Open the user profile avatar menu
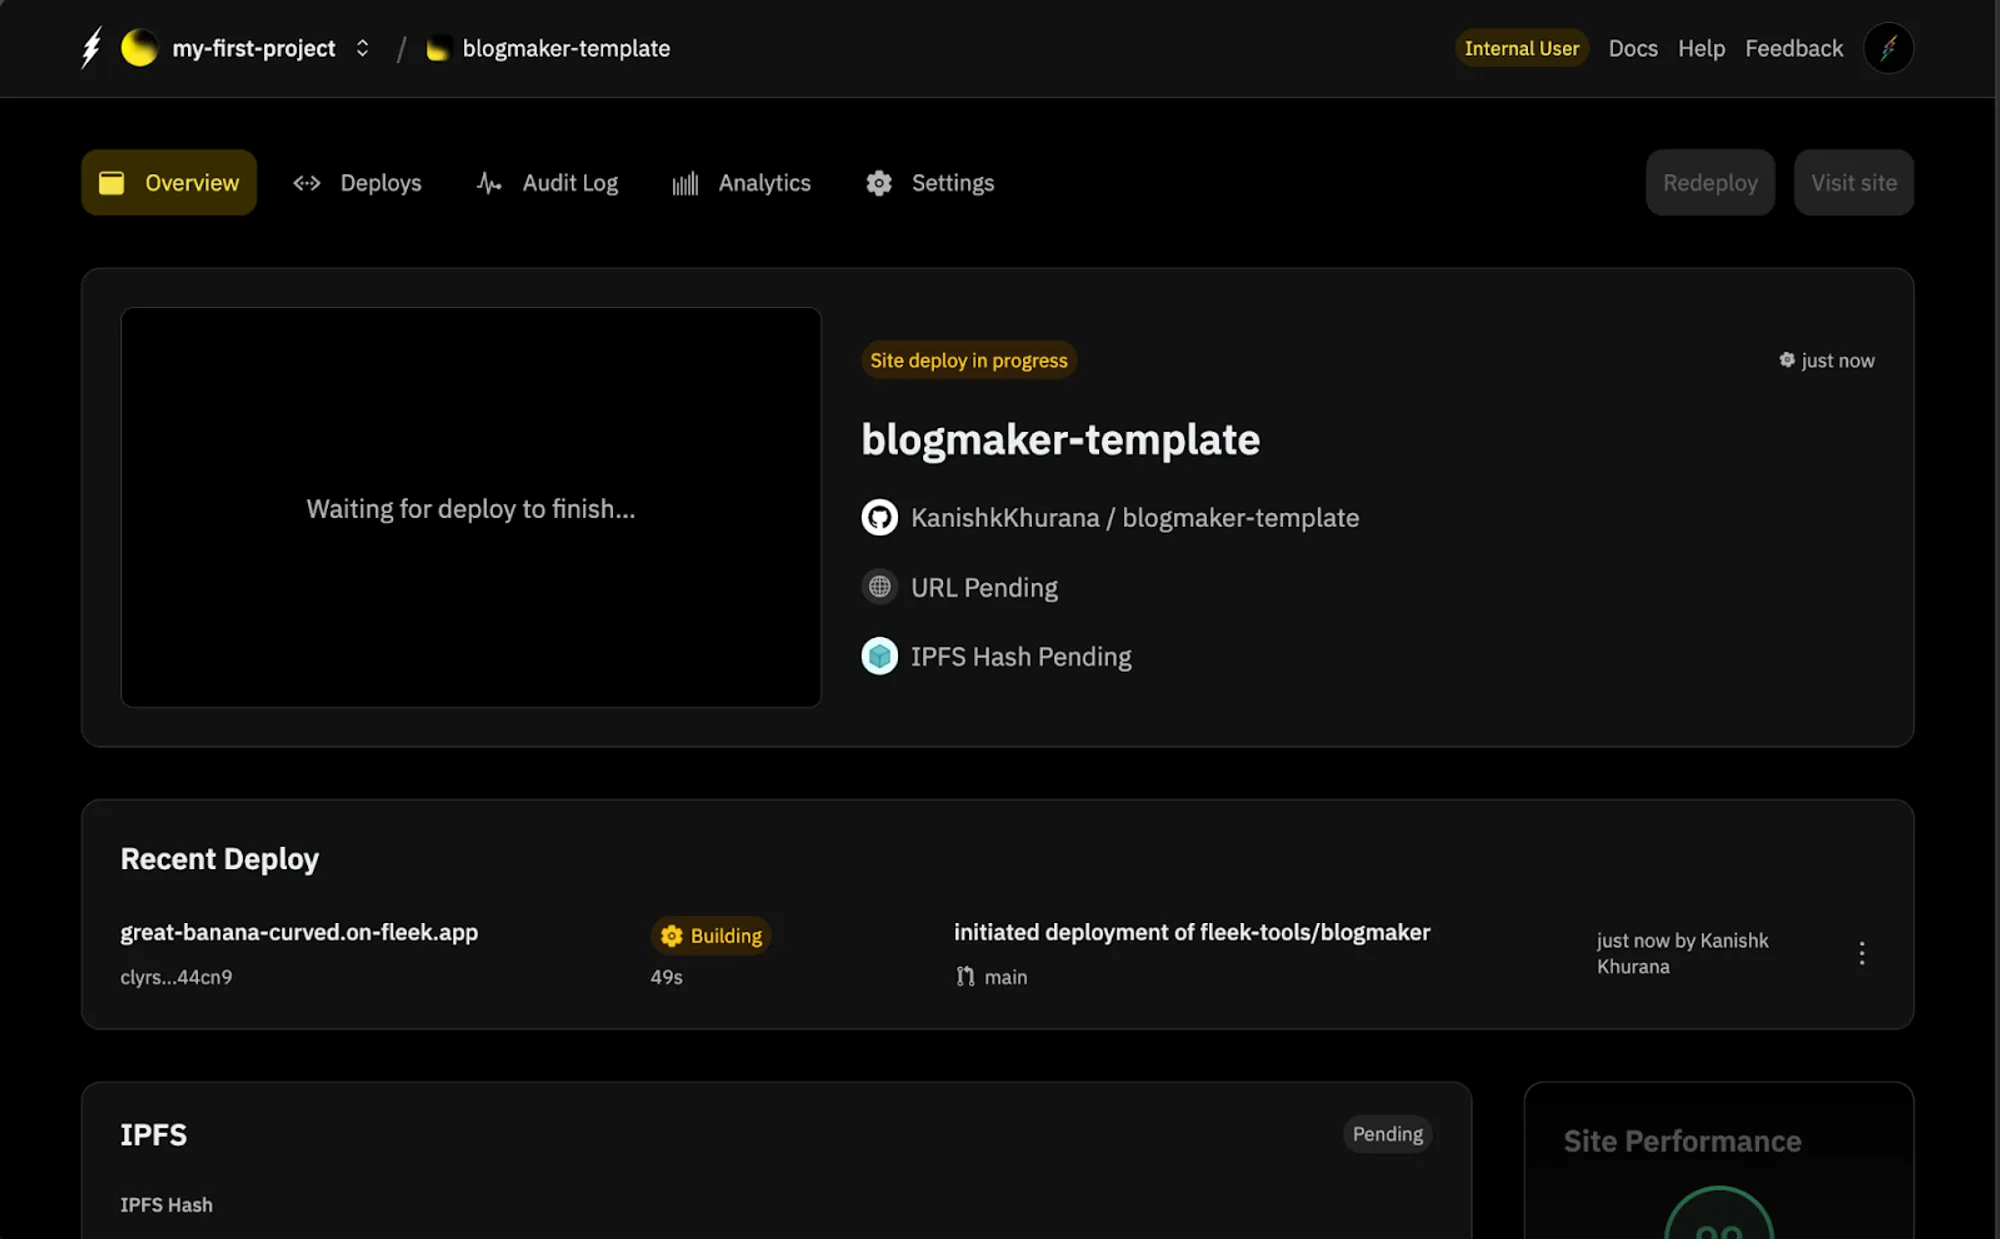2000x1239 pixels. click(1888, 48)
